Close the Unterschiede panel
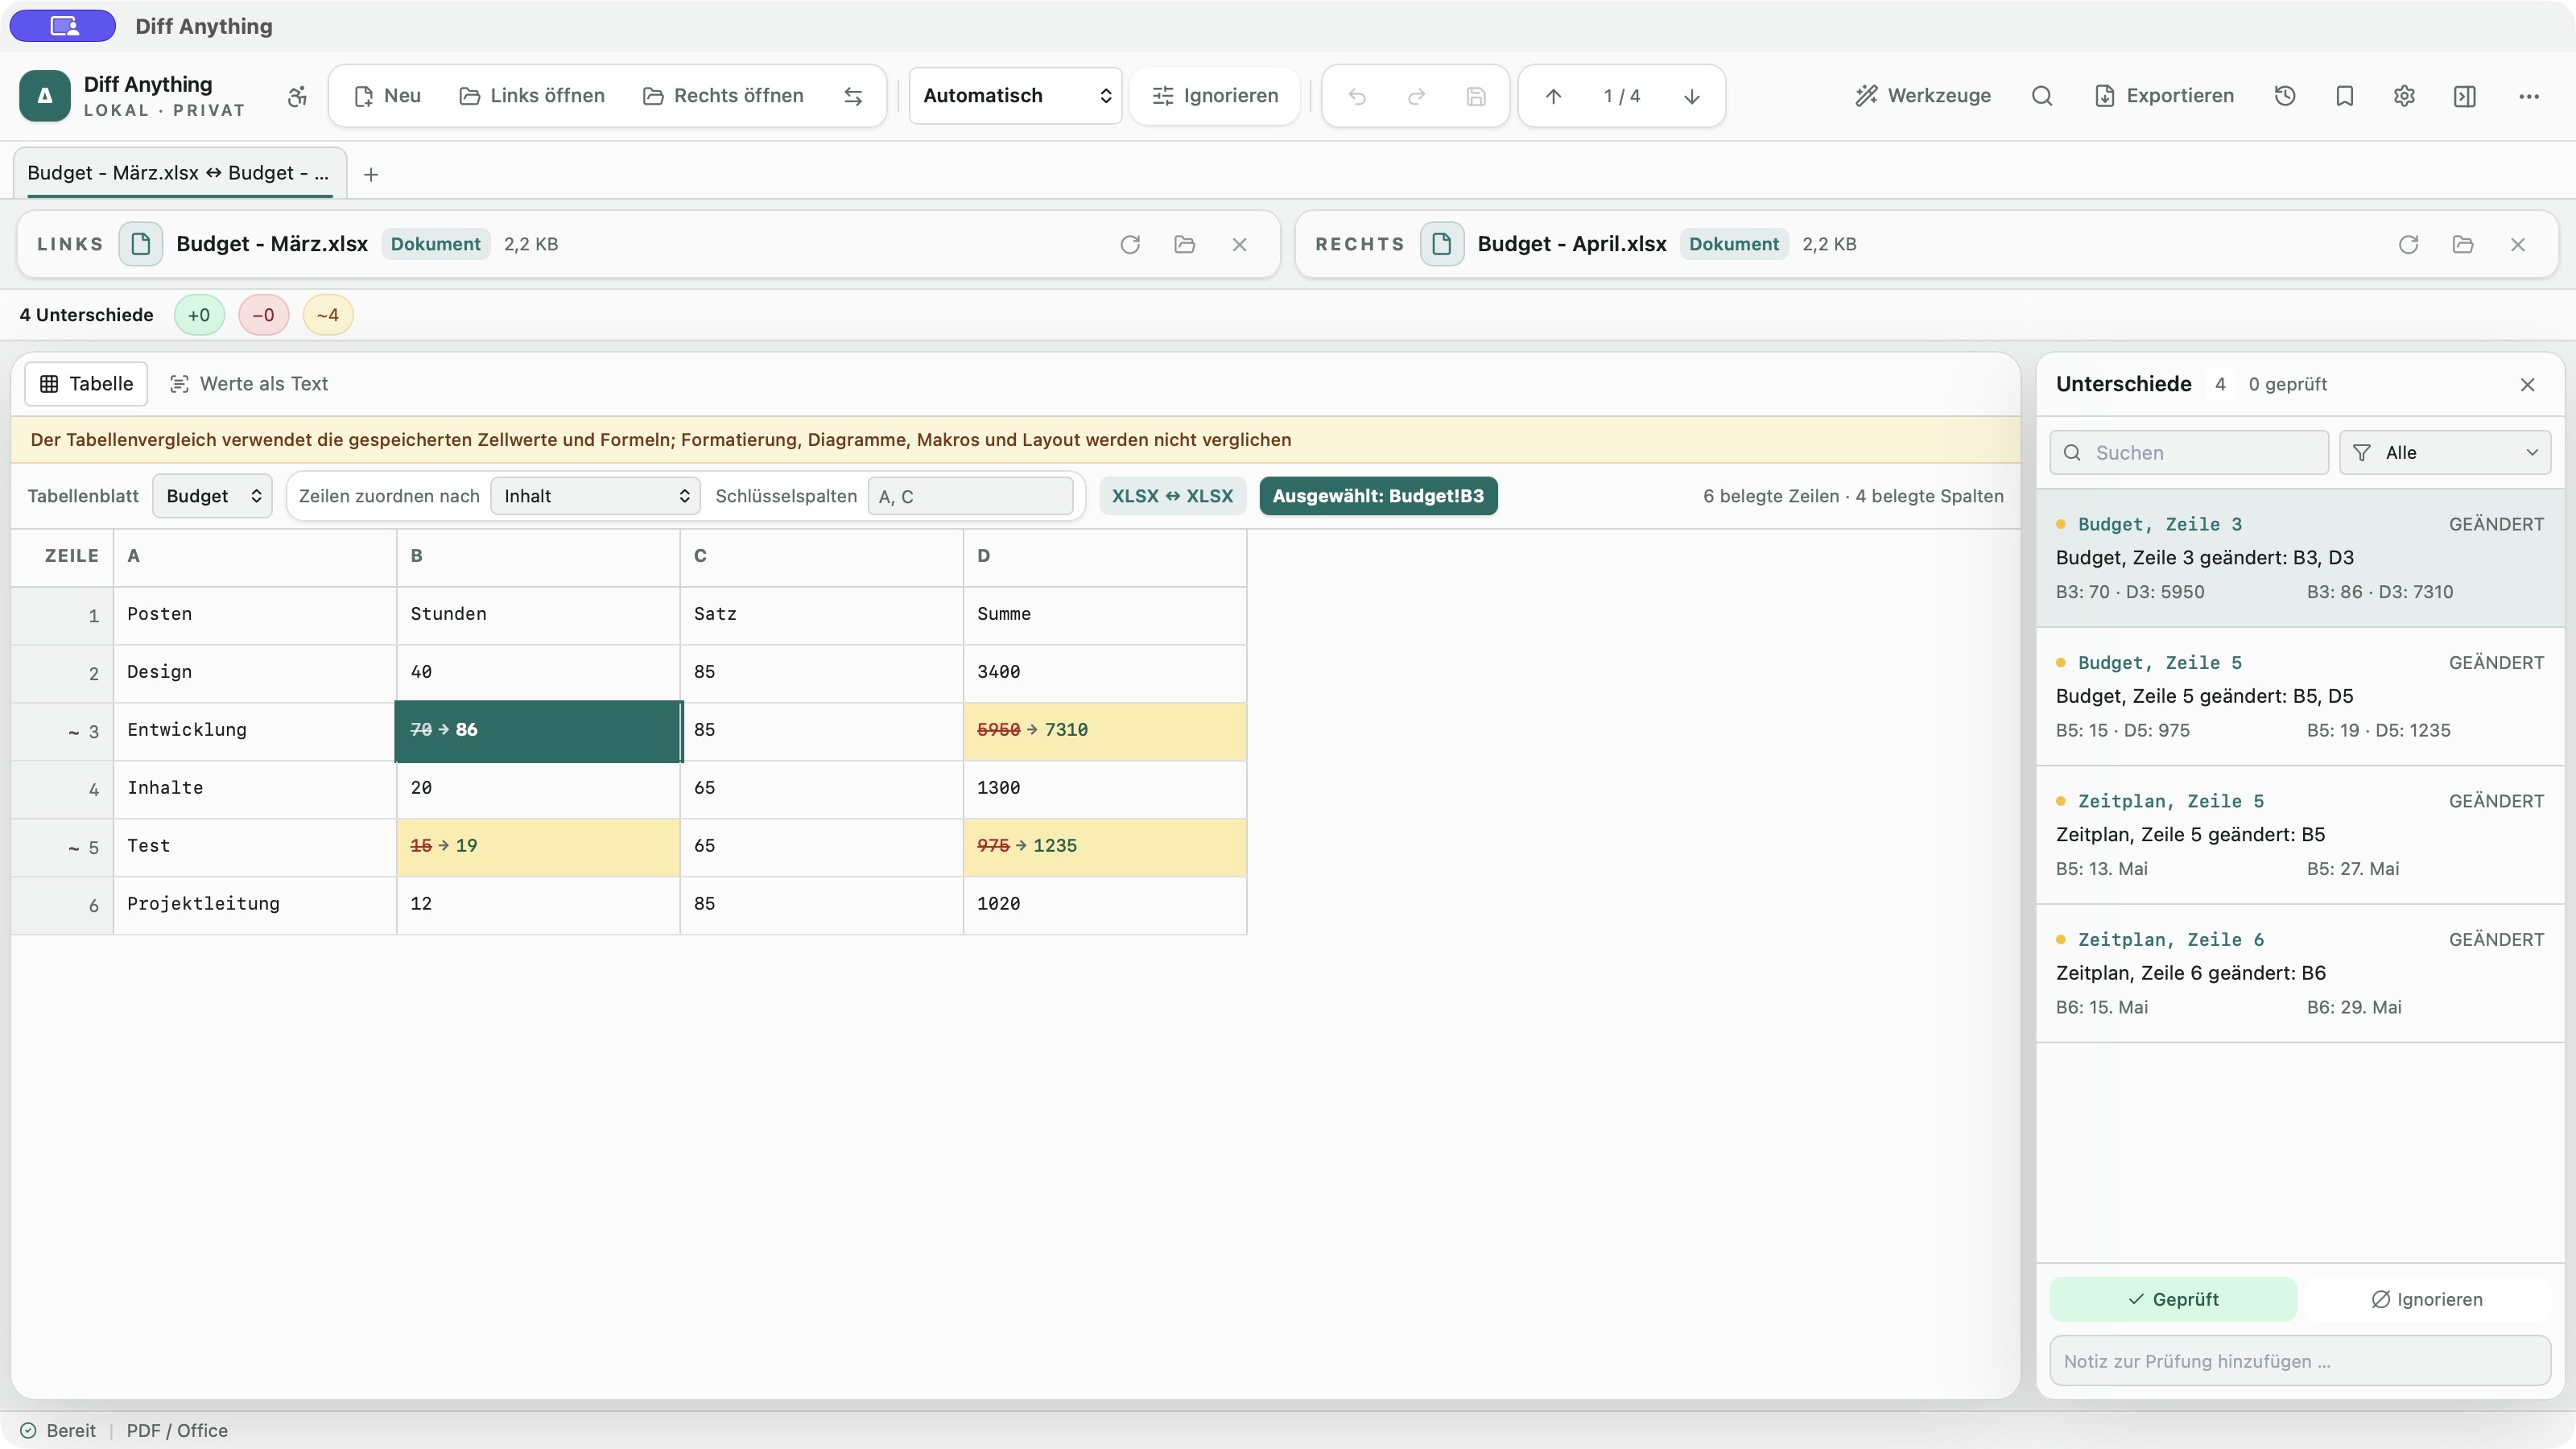 [x=2527, y=385]
